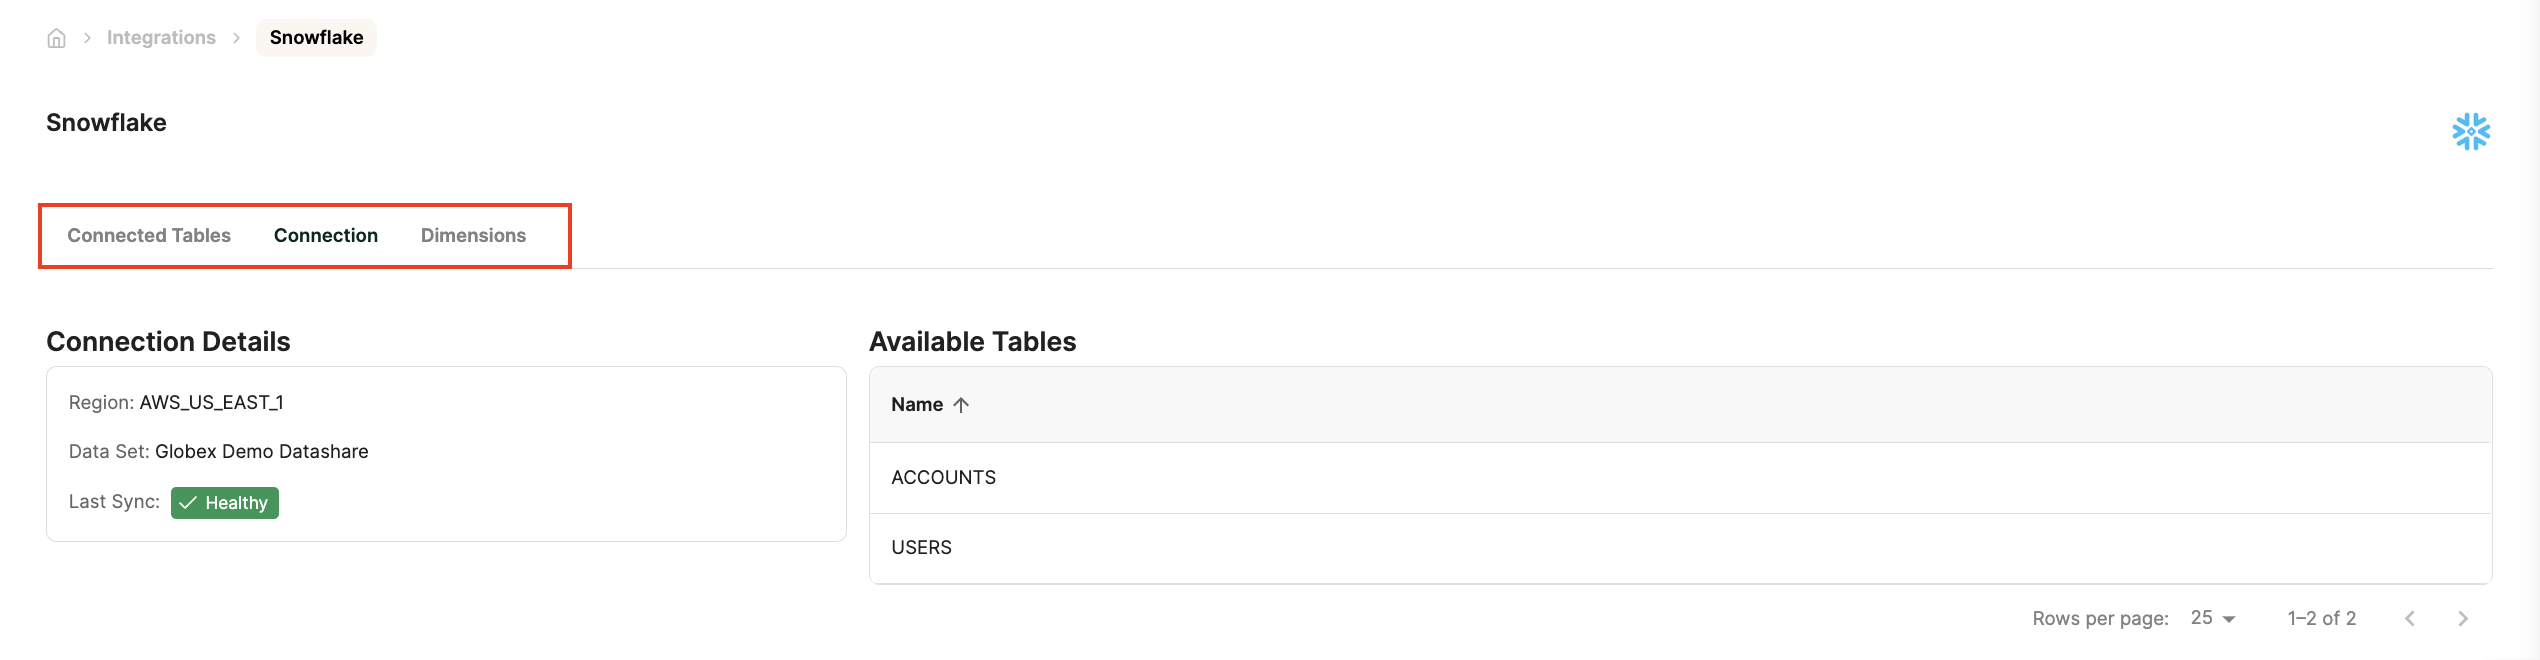2540x660 pixels.
Task: Click the chevron after Integrations breadcrumb
Action: click(236, 38)
